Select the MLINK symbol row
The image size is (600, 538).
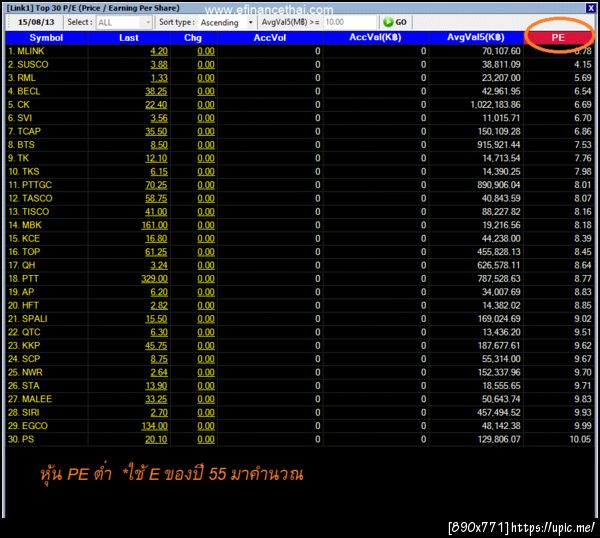point(300,51)
